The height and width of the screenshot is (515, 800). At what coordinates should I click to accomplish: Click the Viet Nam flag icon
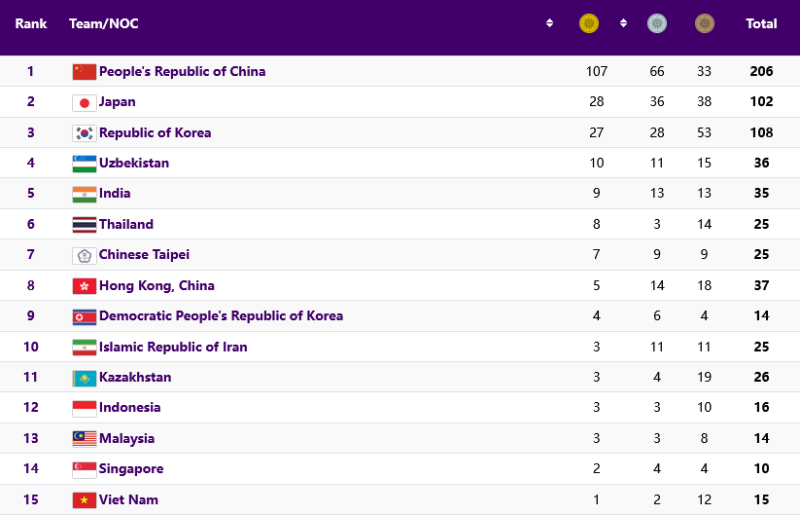coord(84,500)
